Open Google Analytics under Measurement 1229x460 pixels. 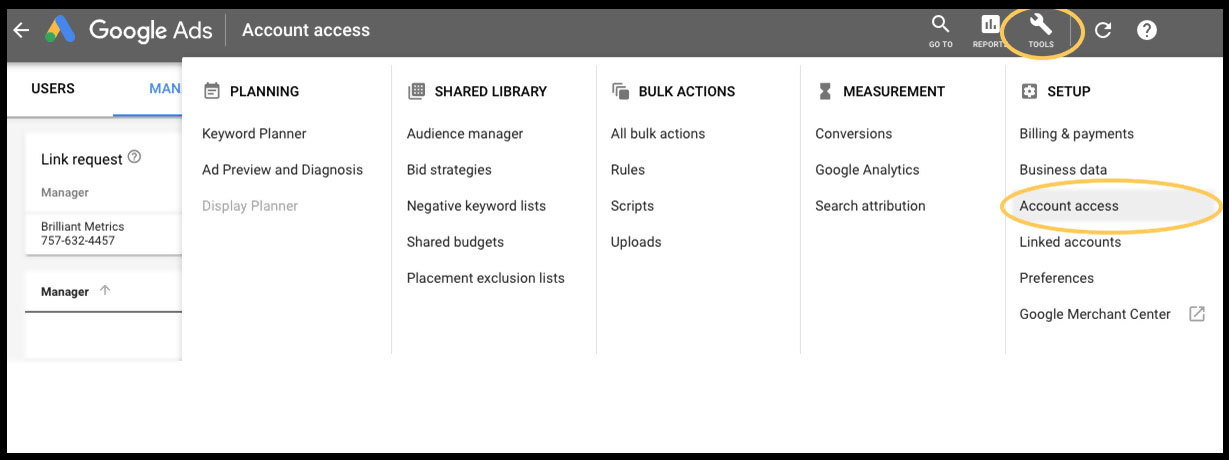[867, 170]
